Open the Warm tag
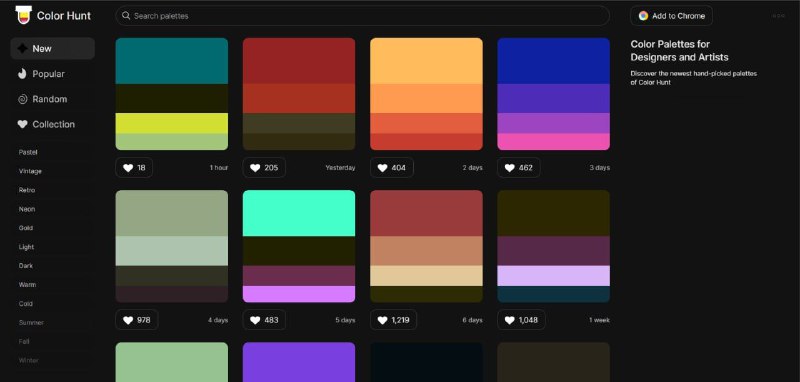 pyautogui.click(x=28, y=285)
